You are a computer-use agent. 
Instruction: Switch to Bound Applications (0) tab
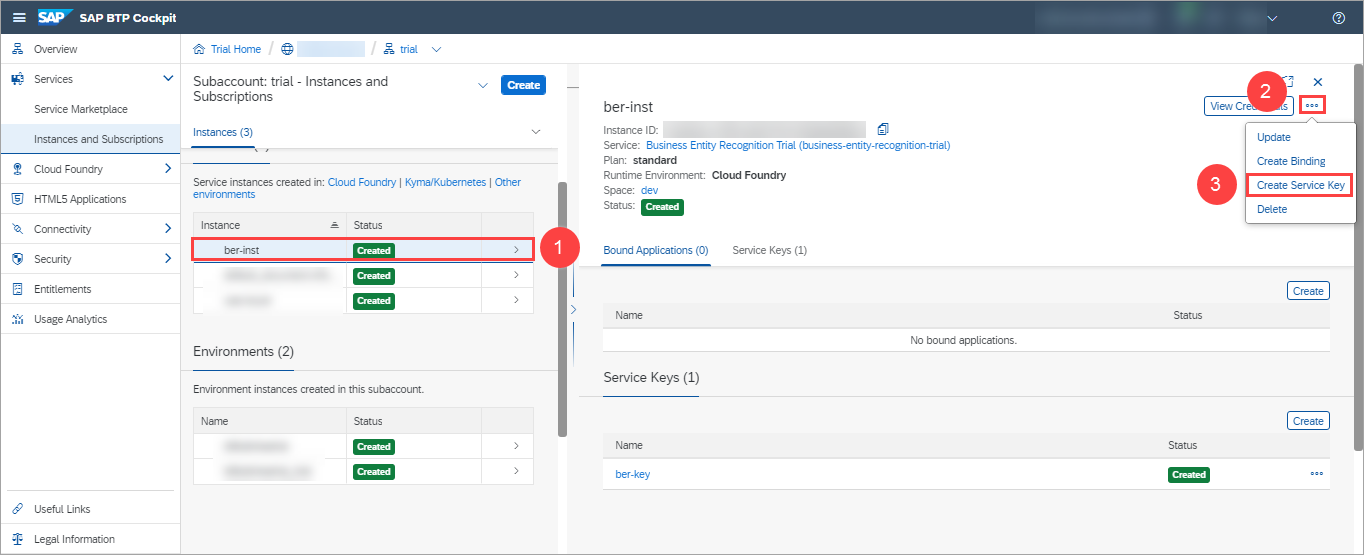point(656,250)
